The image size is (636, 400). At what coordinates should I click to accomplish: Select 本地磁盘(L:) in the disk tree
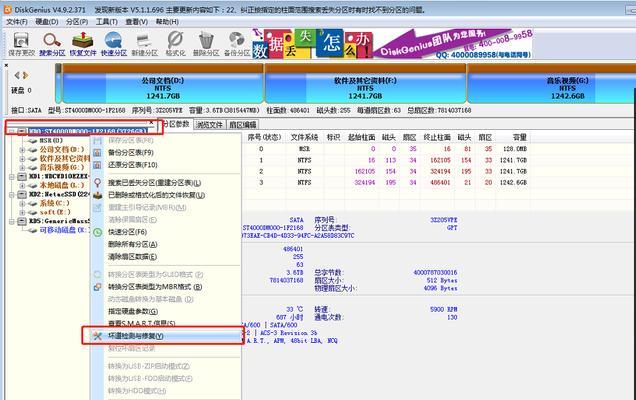62,185
